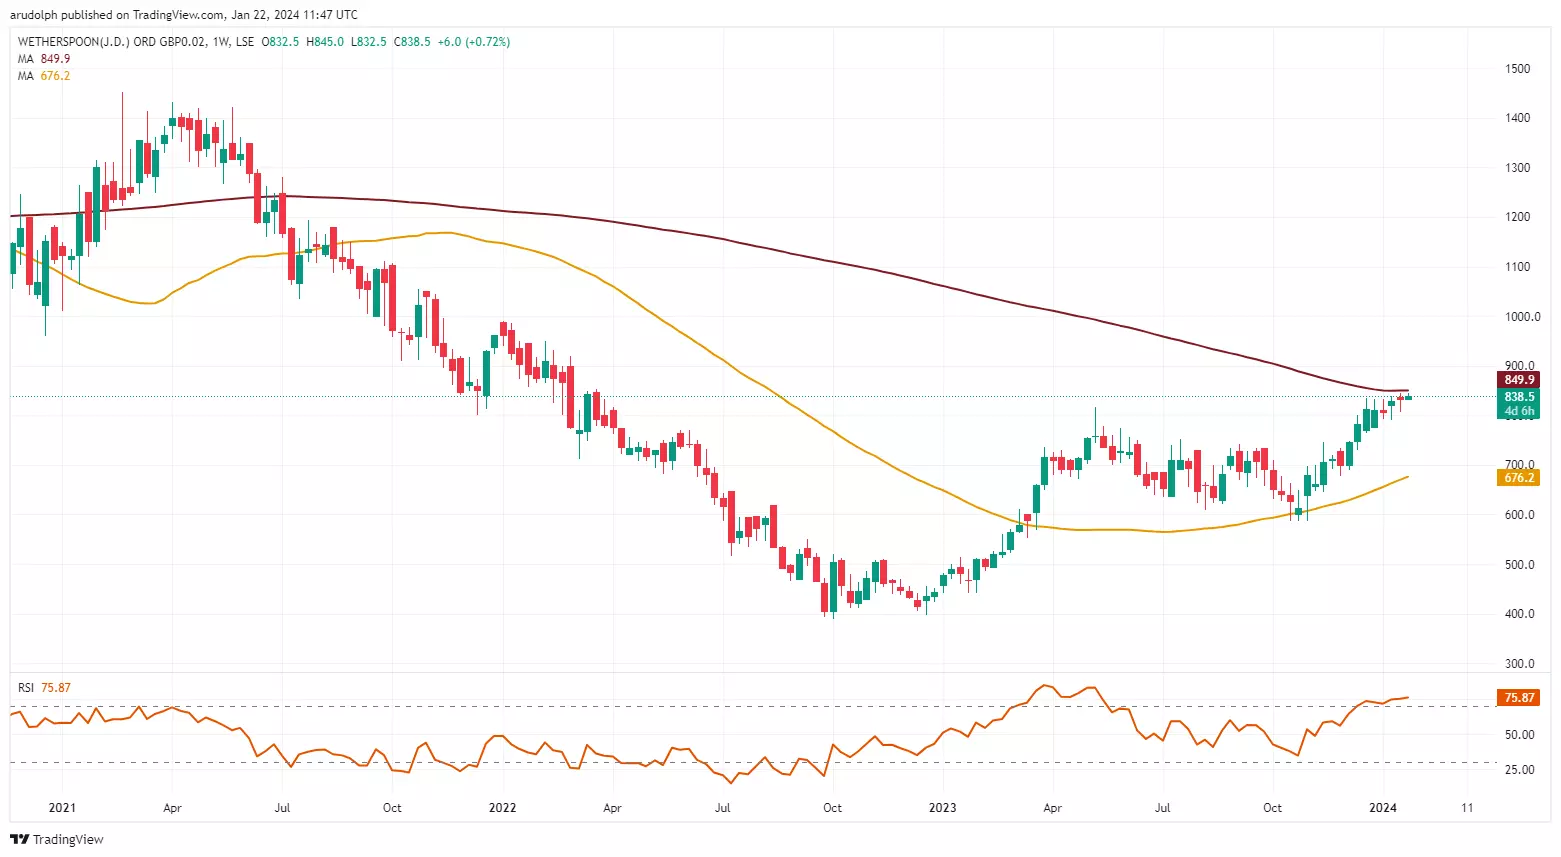Viewport: 1561px width, 857px height.
Task: Click the 500.0 price axis label
Action: click(1519, 565)
